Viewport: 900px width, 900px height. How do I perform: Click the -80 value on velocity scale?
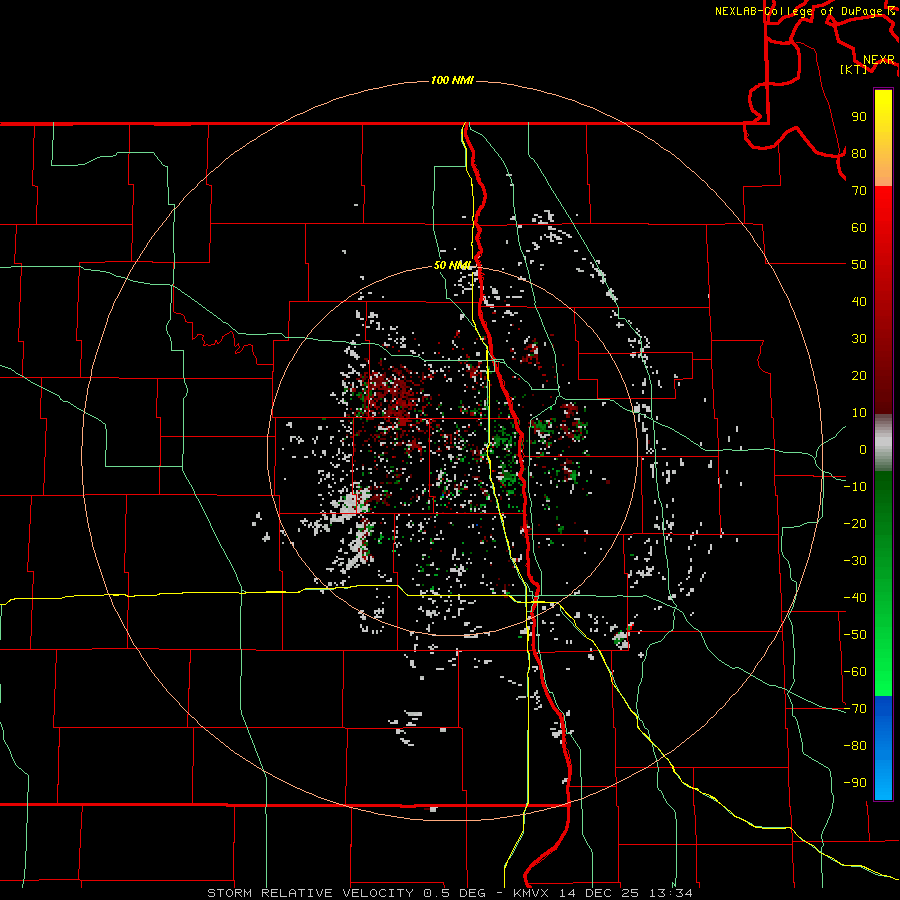coord(855,746)
